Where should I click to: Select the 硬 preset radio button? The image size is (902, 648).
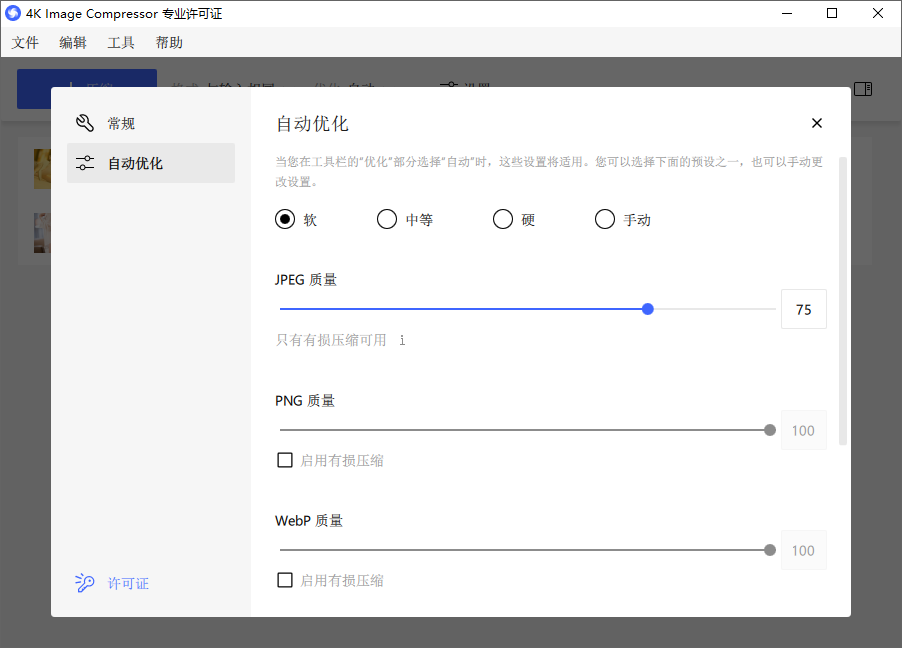click(x=503, y=219)
